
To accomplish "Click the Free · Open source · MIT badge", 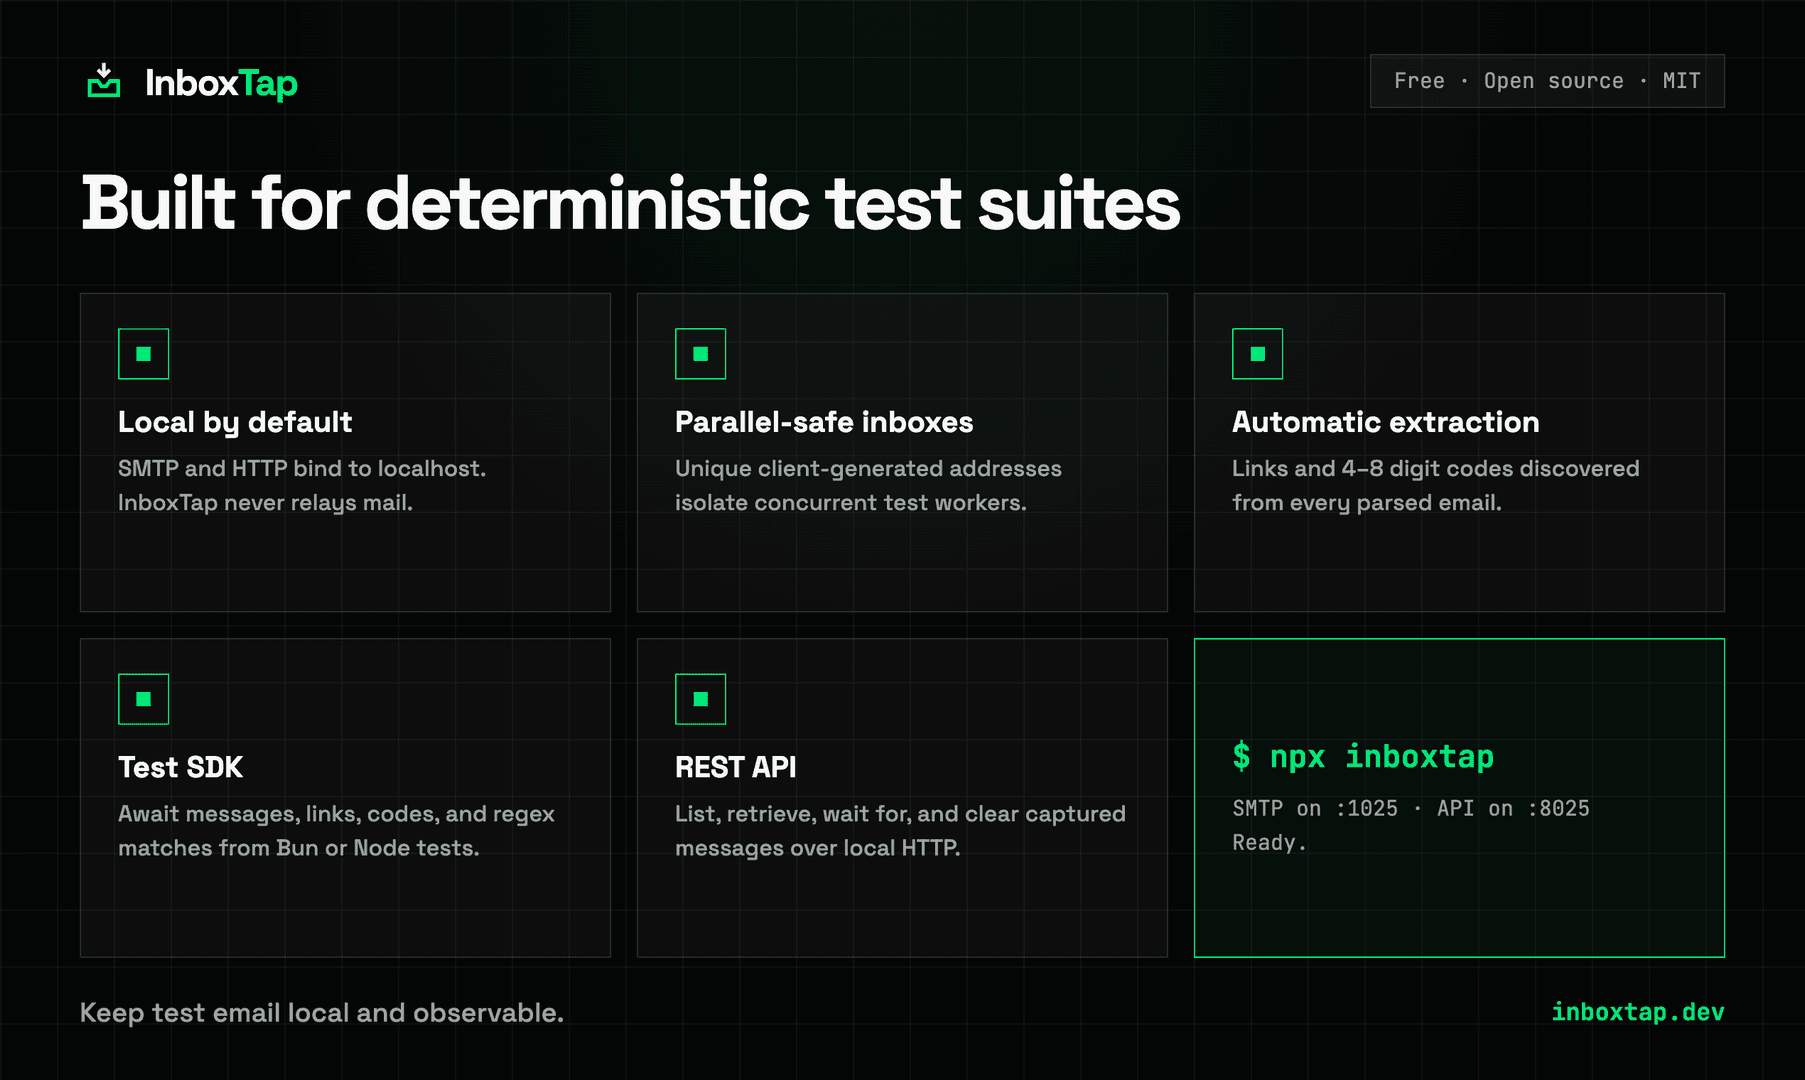I will [1547, 81].
